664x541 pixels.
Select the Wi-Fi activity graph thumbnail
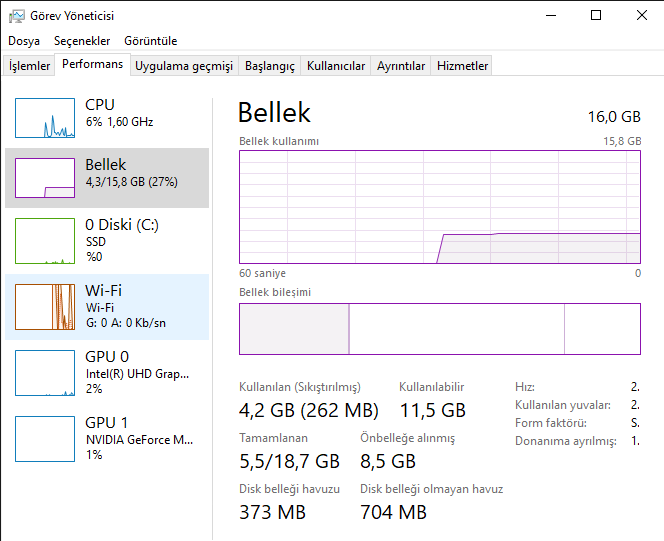(x=45, y=306)
